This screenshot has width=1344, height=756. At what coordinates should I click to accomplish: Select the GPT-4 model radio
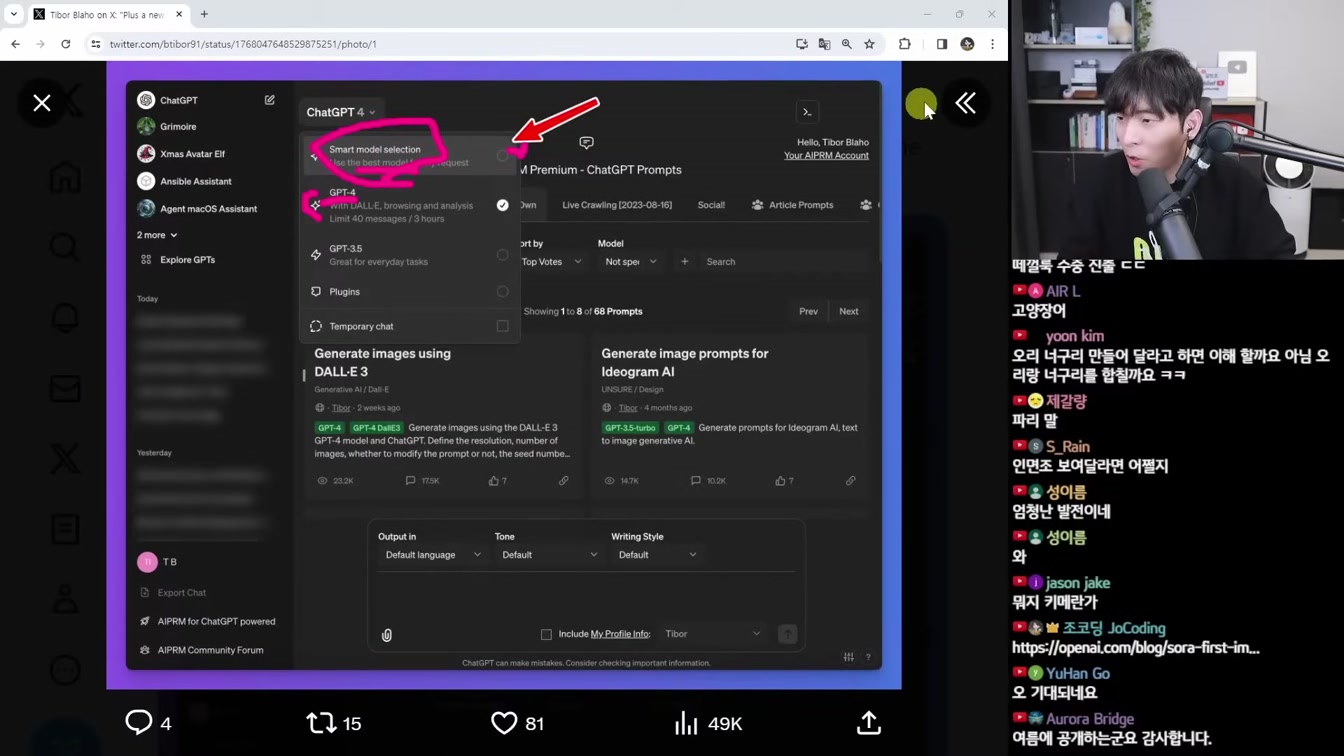click(x=502, y=205)
